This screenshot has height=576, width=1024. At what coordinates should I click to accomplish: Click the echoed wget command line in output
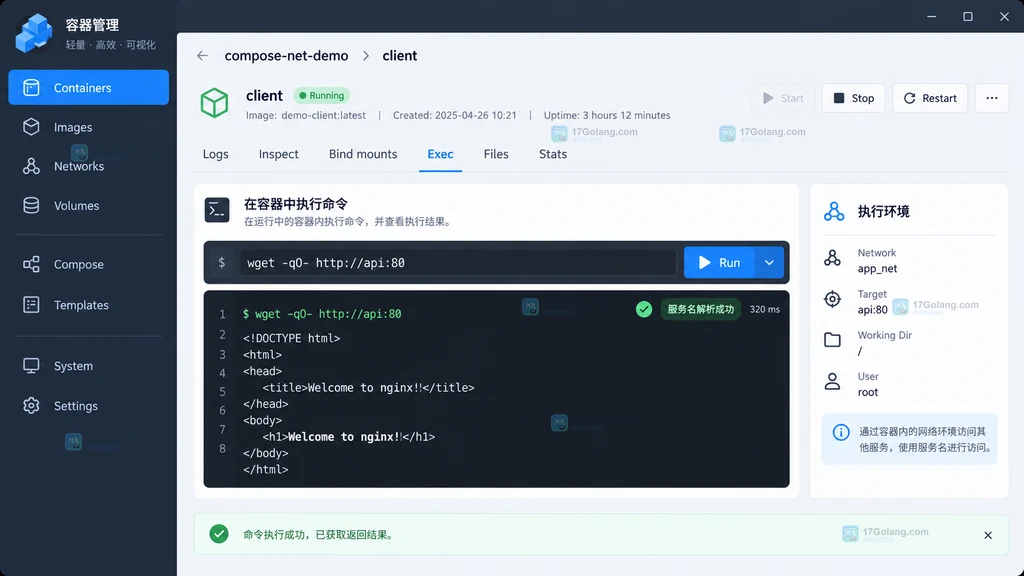point(322,314)
